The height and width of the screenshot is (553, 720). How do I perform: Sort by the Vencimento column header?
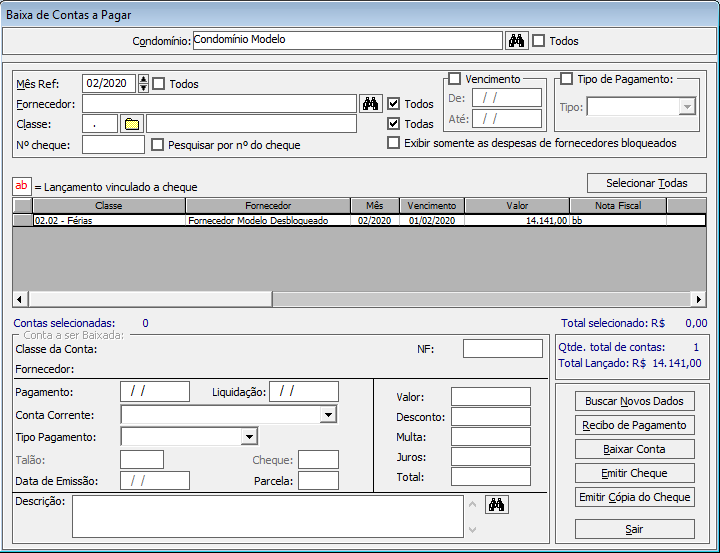(x=432, y=205)
